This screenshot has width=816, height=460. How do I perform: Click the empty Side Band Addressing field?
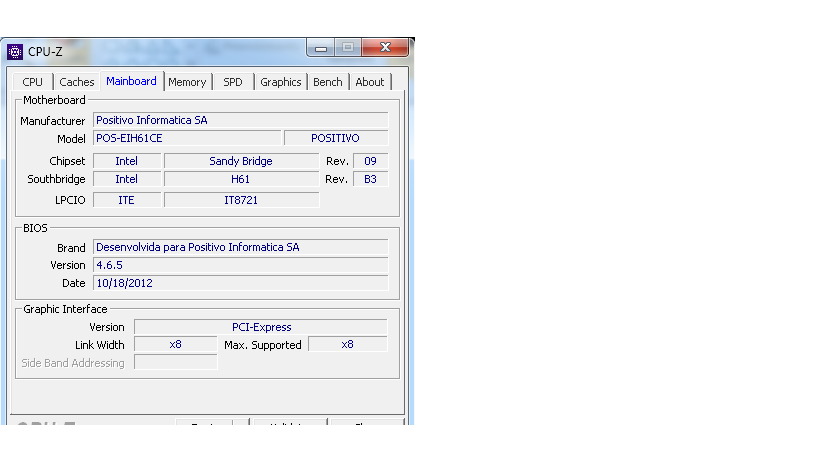coord(175,362)
